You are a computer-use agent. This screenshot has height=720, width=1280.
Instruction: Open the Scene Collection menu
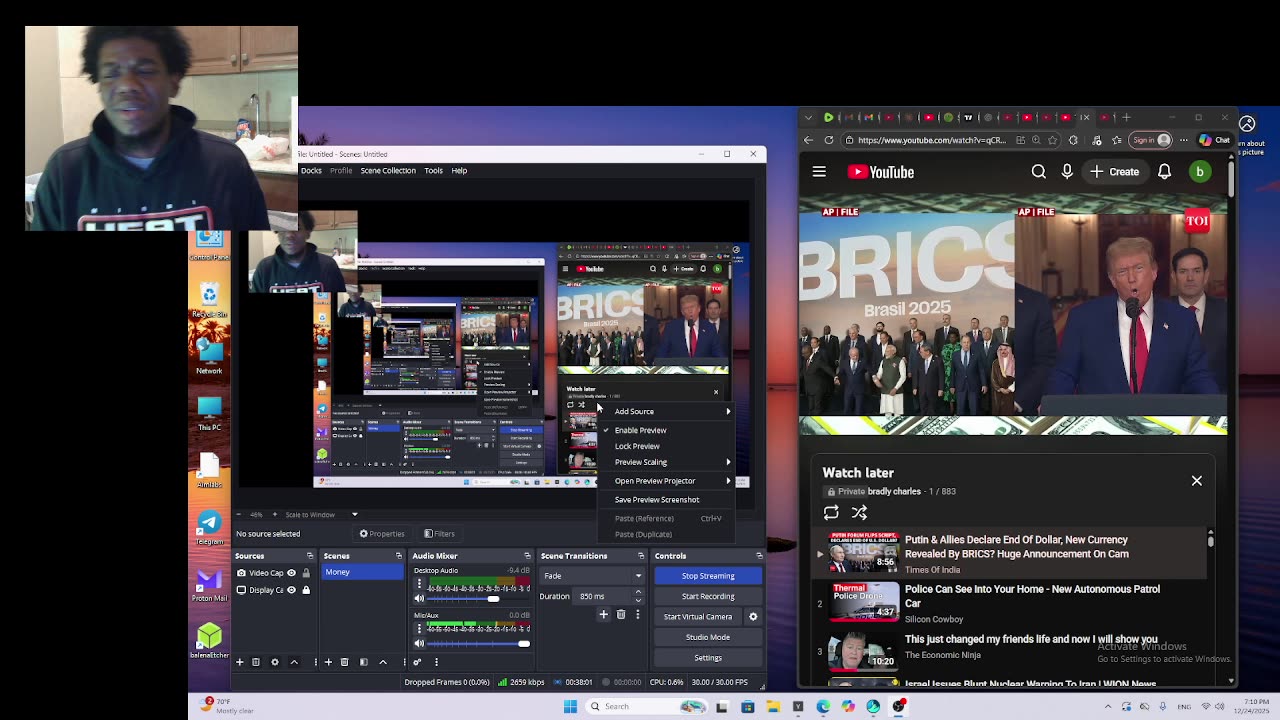point(388,170)
